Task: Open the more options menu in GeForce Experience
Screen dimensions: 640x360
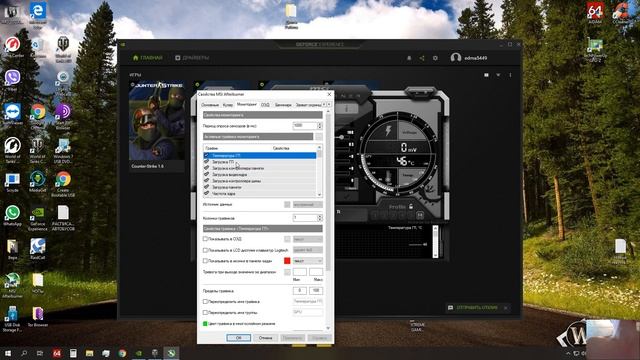Action: click(510, 75)
